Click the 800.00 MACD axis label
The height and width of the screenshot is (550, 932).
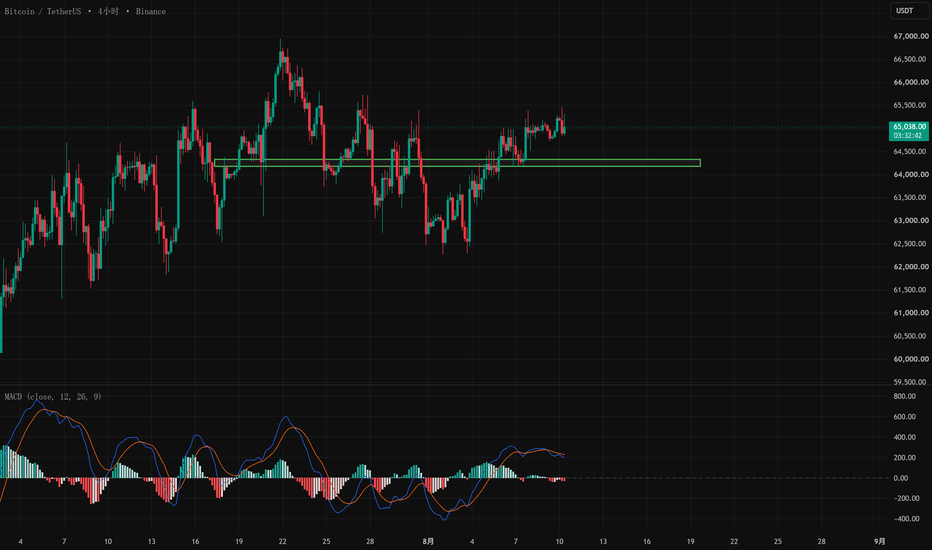[904, 397]
